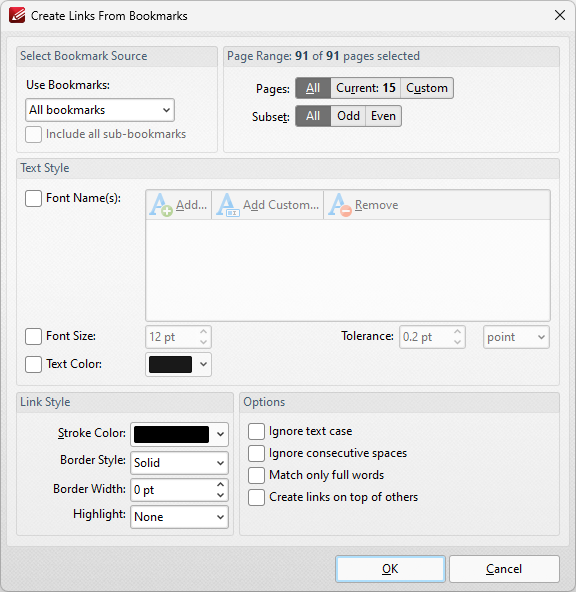Screen dimensions: 576x592
Task: Open the Highlight dropdown
Action: 179,517
